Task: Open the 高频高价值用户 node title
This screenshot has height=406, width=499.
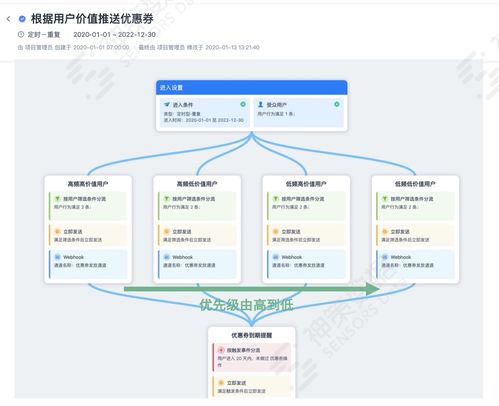Action: point(88,184)
